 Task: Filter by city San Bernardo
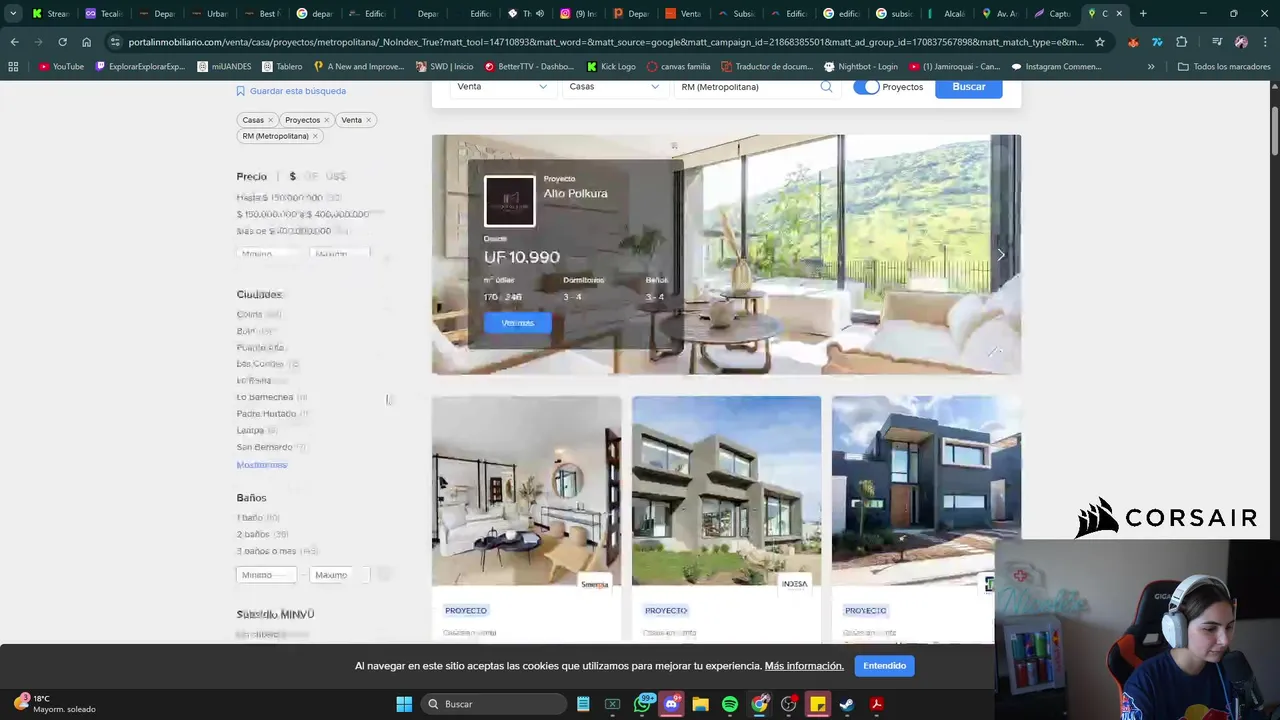[x=265, y=447]
